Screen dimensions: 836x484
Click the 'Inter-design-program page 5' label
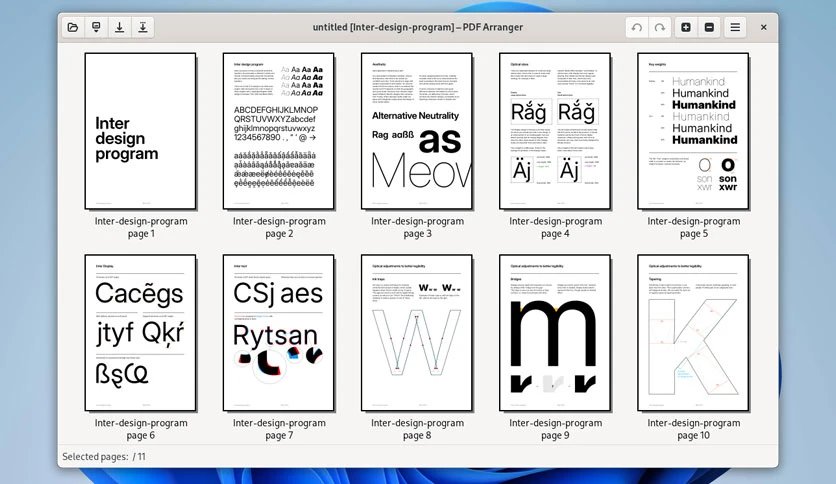[x=694, y=227]
